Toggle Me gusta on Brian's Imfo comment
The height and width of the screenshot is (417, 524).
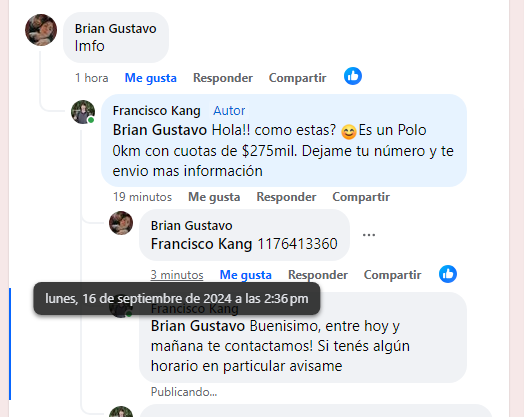(x=151, y=78)
